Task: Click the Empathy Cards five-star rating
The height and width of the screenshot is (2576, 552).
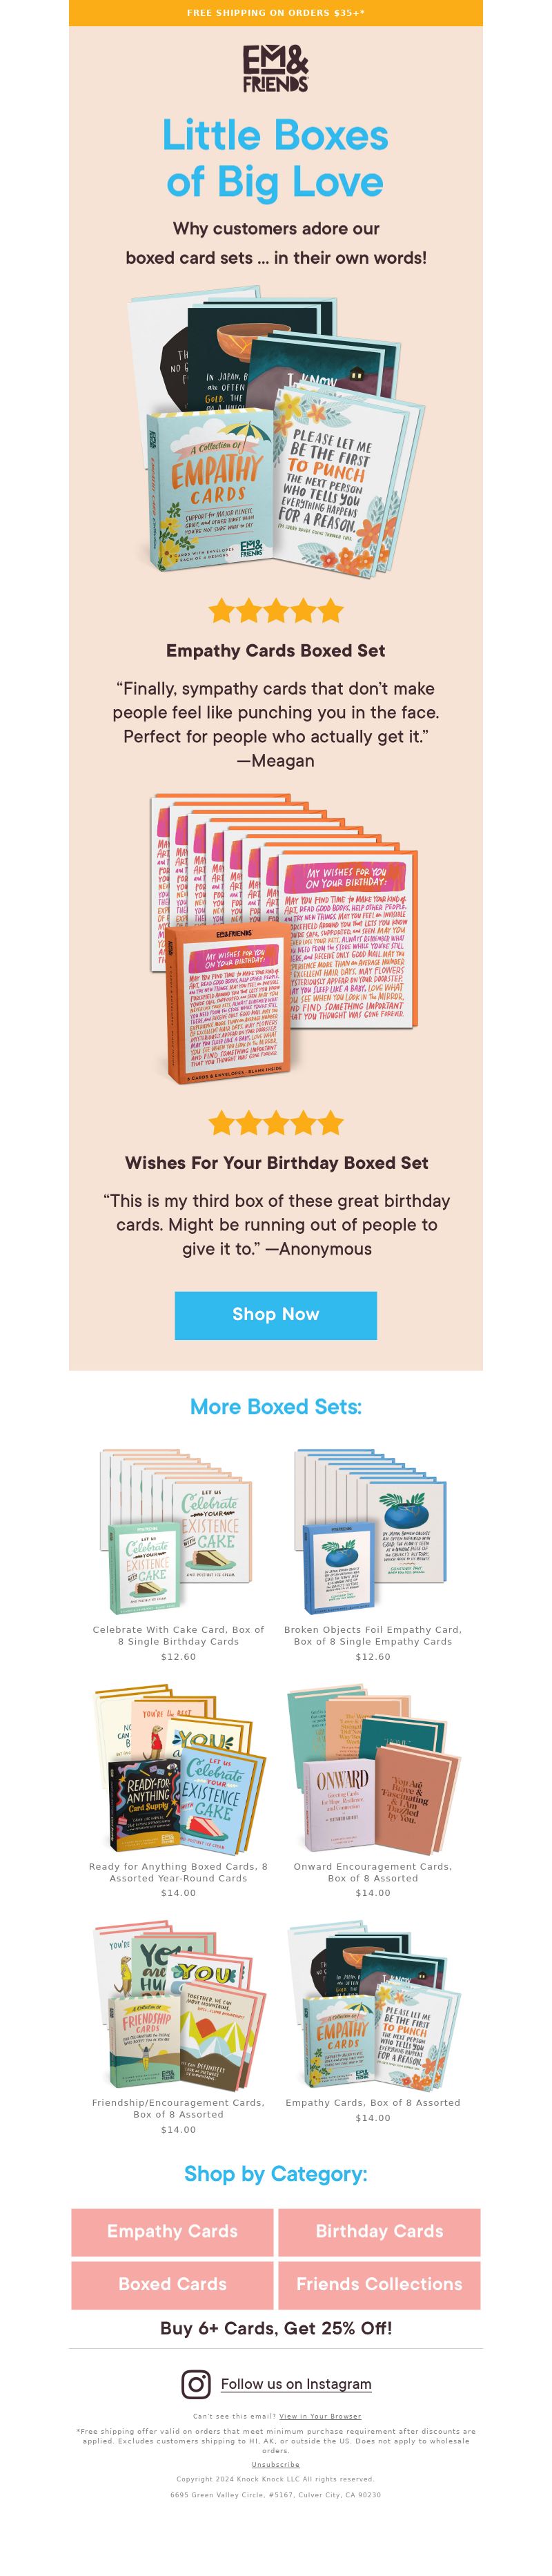Action: pyautogui.click(x=275, y=610)
